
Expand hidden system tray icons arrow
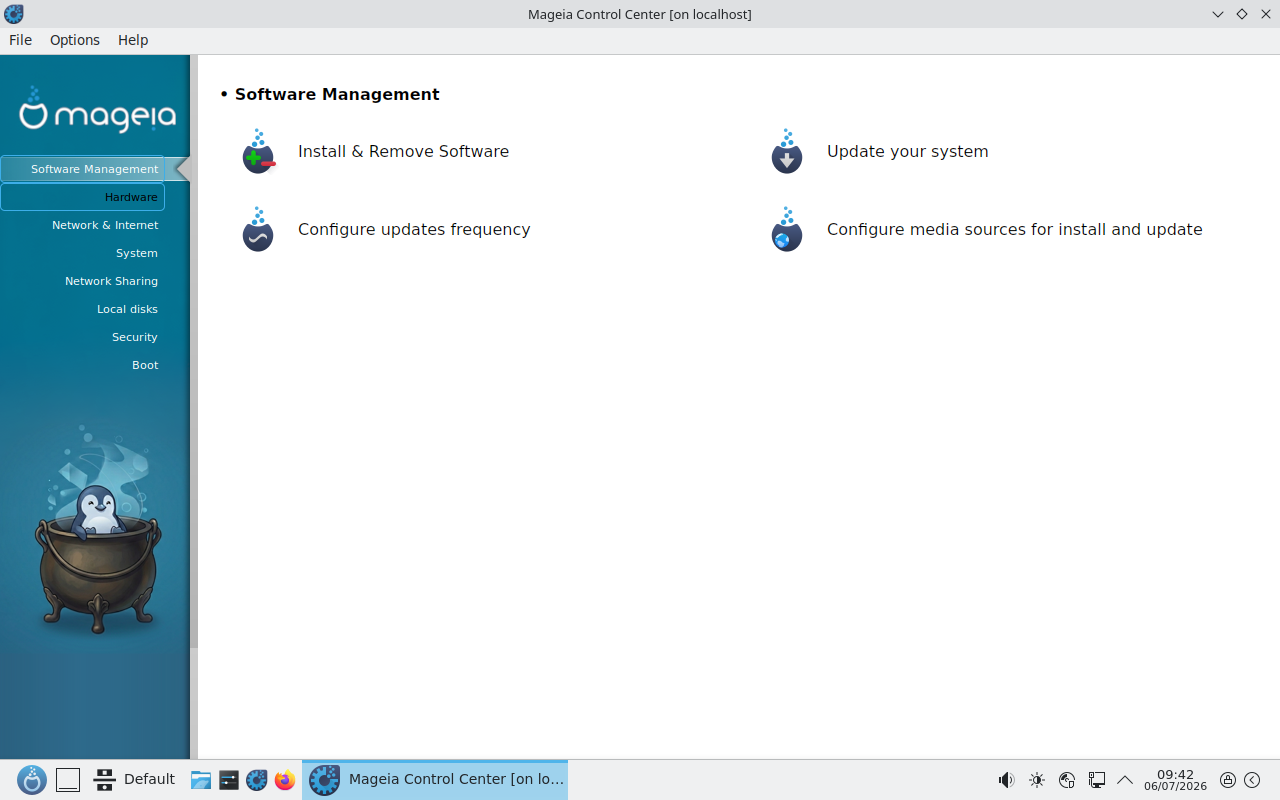1125,780
